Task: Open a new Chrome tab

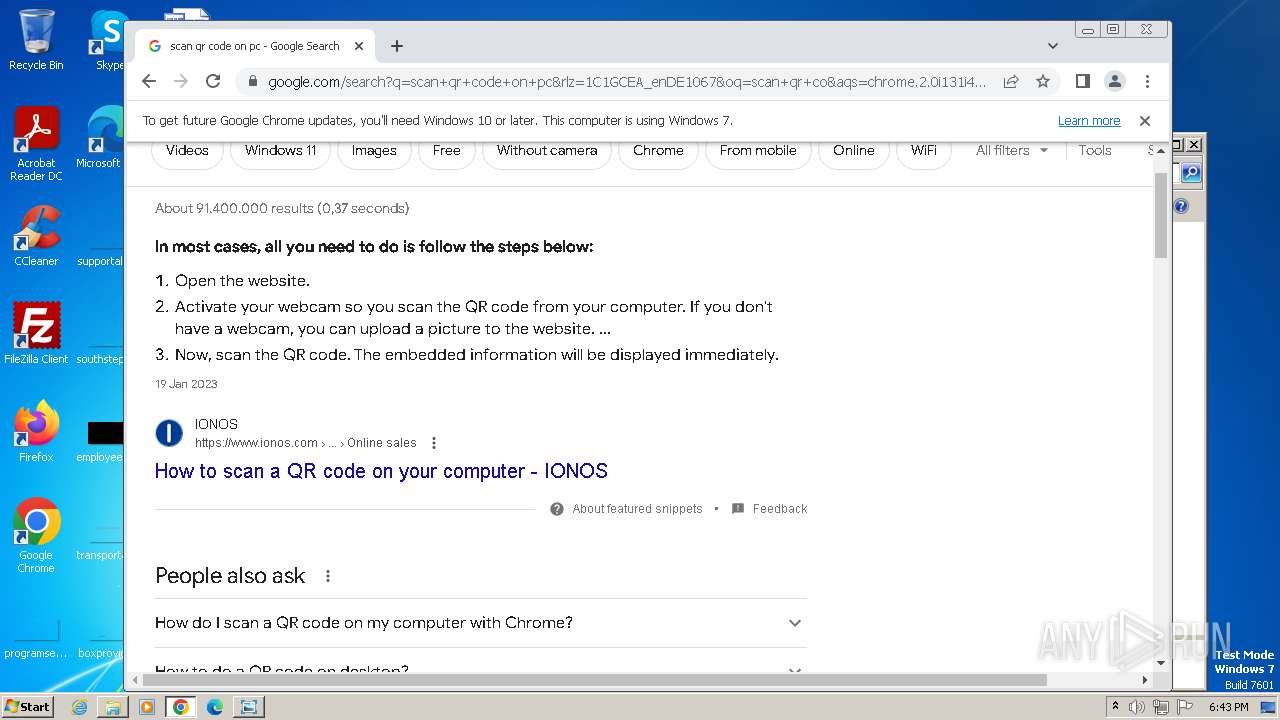Action: click(397, 46)
